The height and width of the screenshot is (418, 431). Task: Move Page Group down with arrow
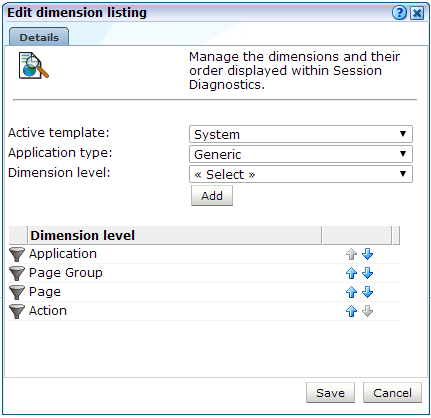coord(367,273)
